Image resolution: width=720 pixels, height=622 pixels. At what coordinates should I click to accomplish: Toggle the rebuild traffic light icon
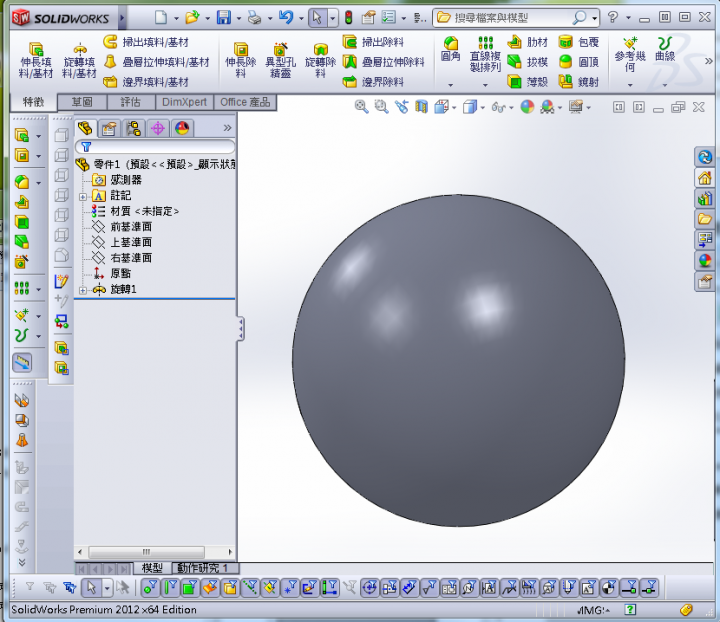pos(348,17)
